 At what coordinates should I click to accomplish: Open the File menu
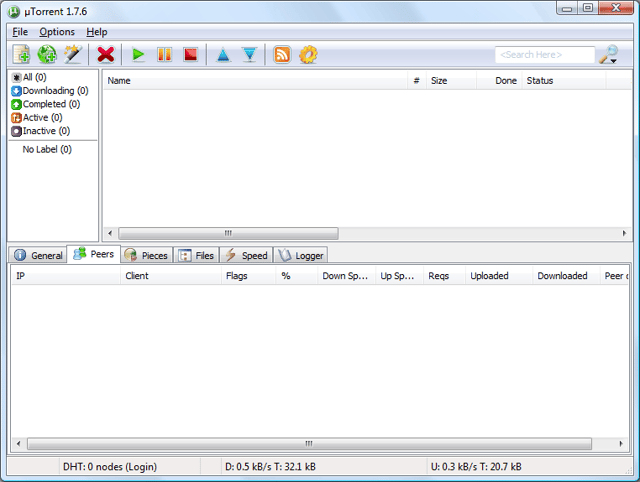click(x=20, y=32)
